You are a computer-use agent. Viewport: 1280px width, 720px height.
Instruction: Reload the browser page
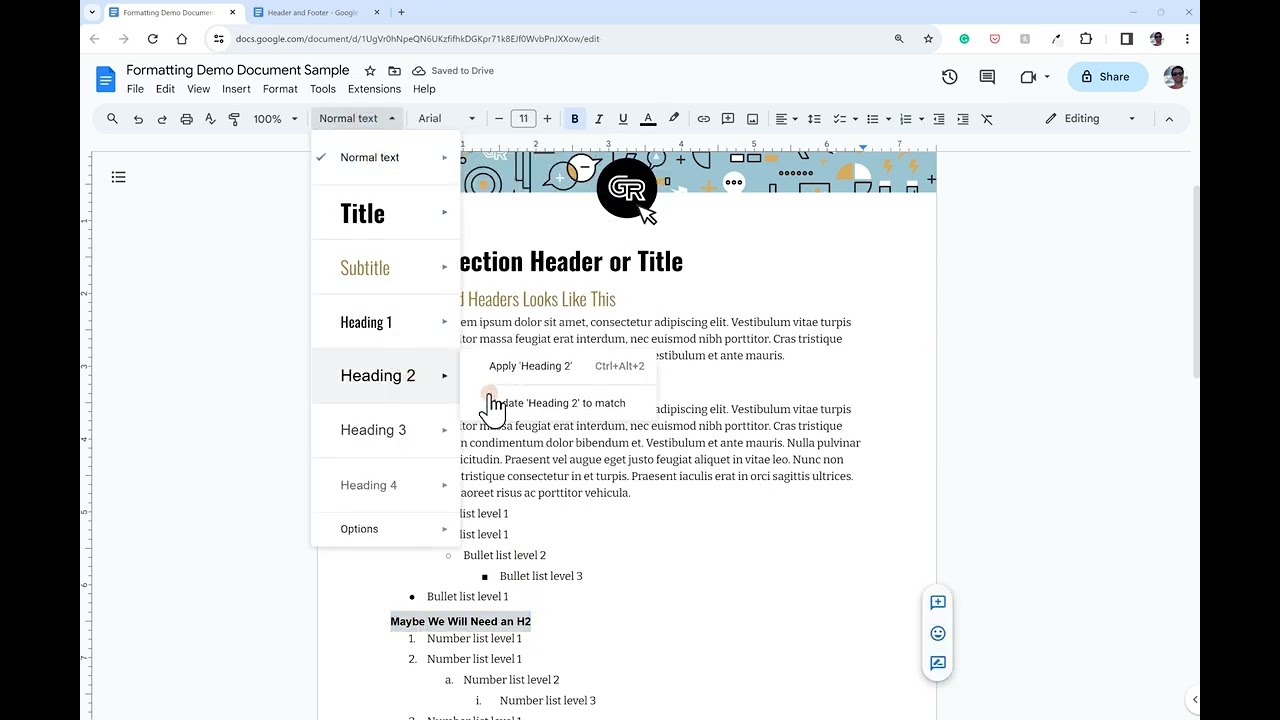pyautogui.click(x=152, y=39)
